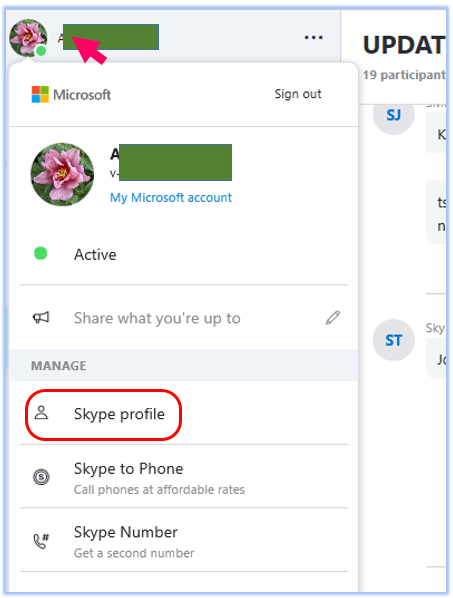This screenshot has width=453, height=598.
Task: Click the ST participant avatar
Action: (x=394, y=340)
